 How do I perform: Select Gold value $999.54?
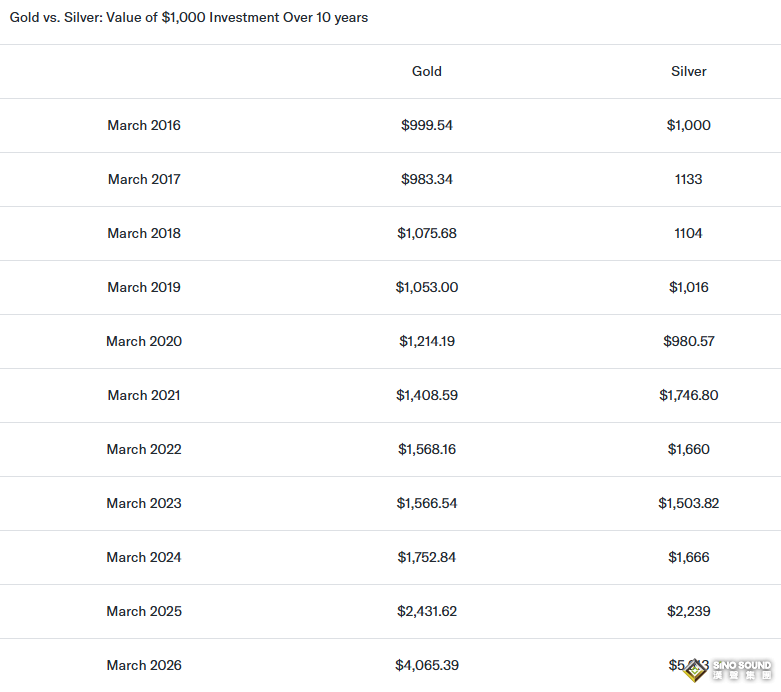click(427, 125)
